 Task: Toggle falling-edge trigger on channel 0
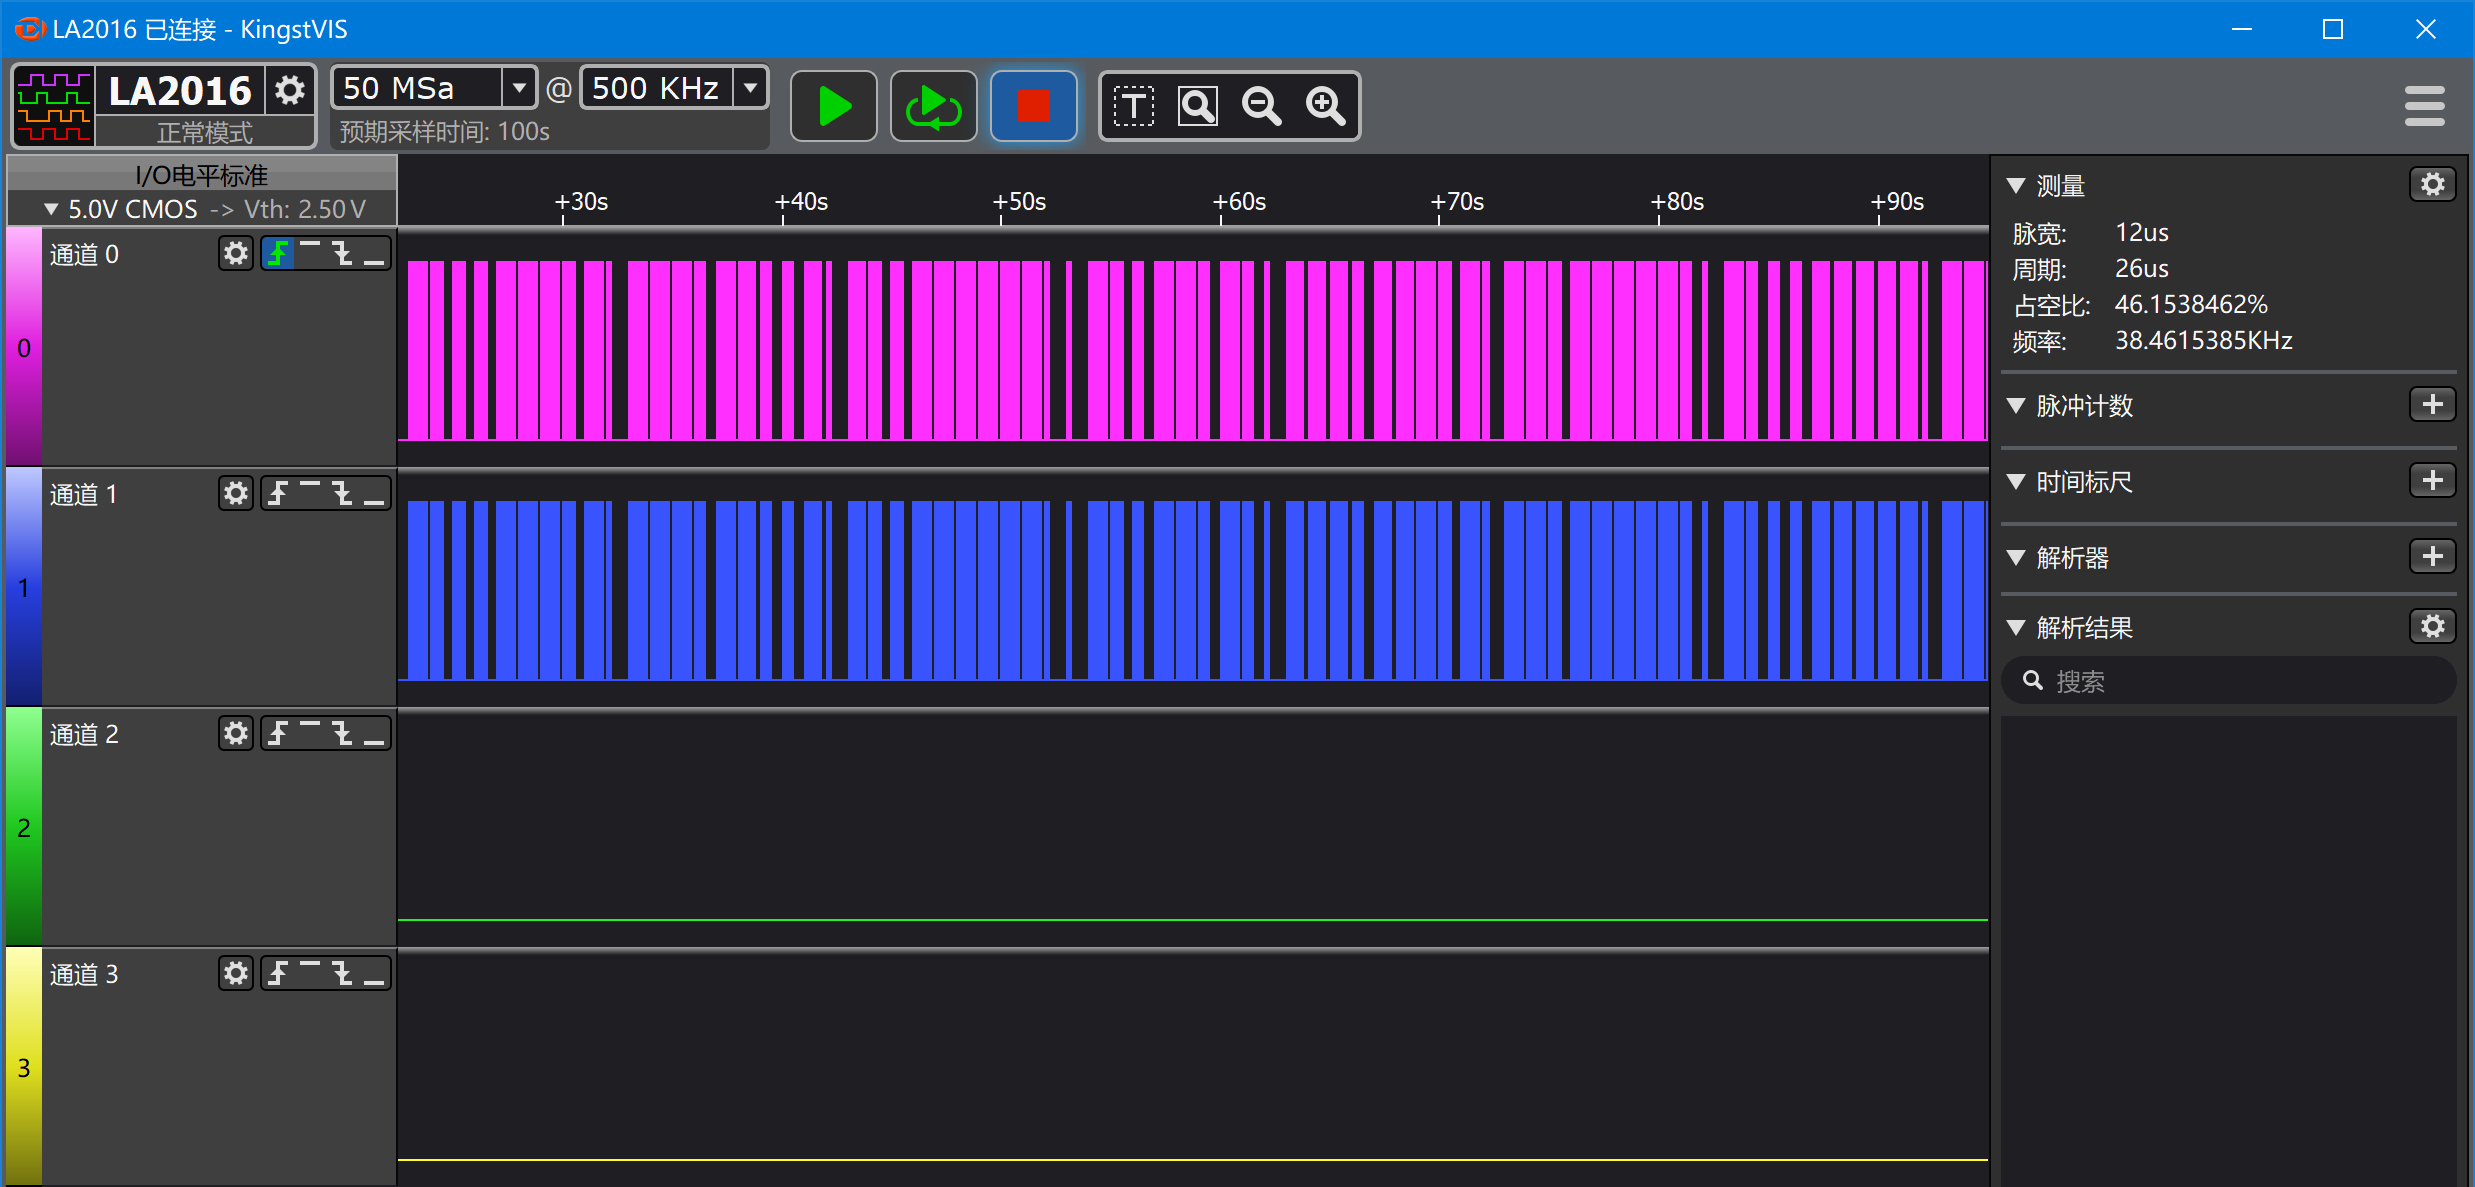pyautogui.click(x=342, y=253)
